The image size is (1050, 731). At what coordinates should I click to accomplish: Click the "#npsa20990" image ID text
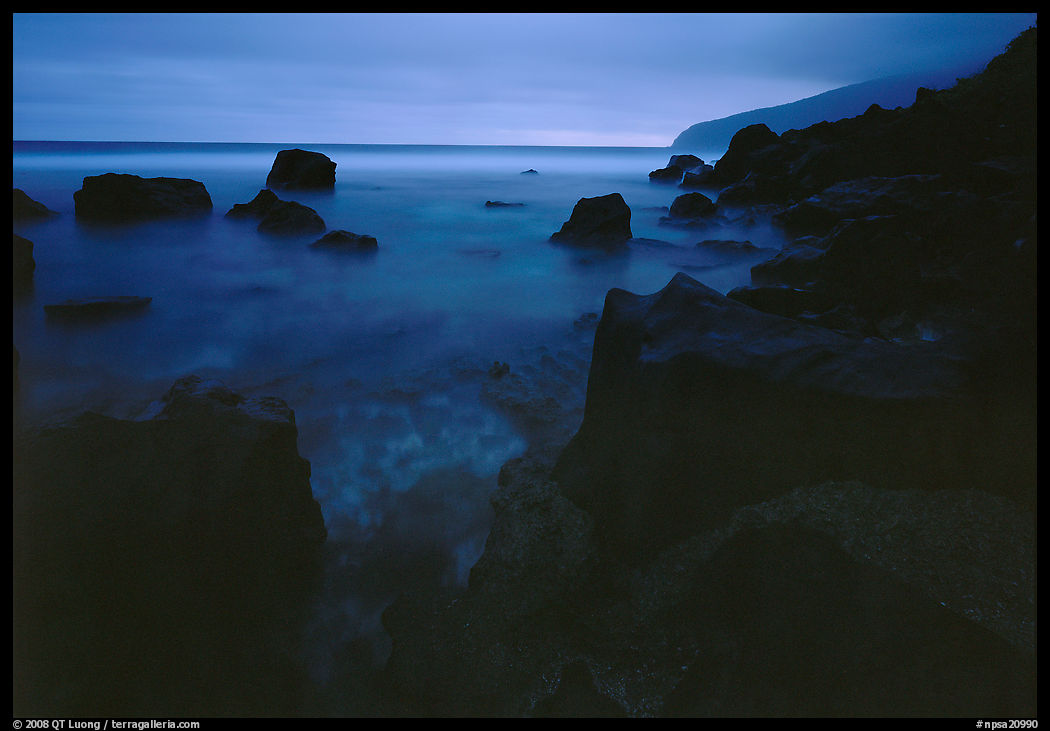point(1006,724)
